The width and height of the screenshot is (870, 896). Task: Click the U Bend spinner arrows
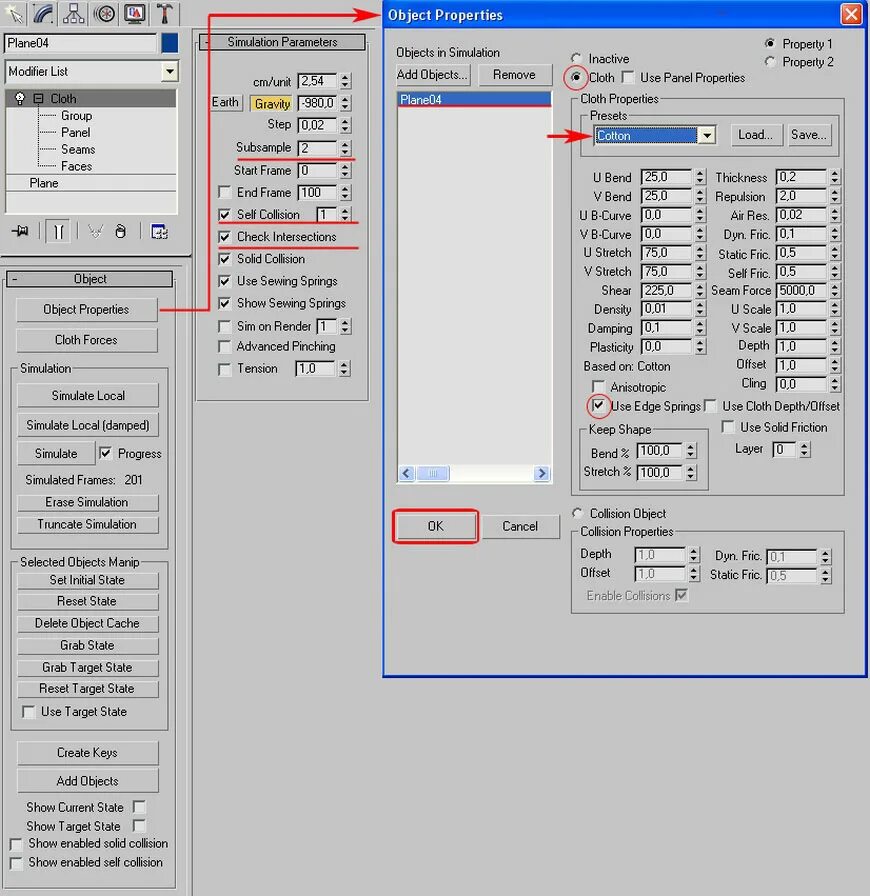700,177
